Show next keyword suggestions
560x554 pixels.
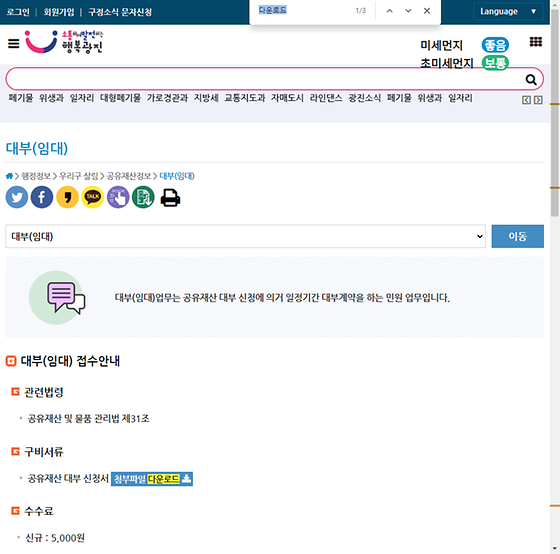pos(538,100)
